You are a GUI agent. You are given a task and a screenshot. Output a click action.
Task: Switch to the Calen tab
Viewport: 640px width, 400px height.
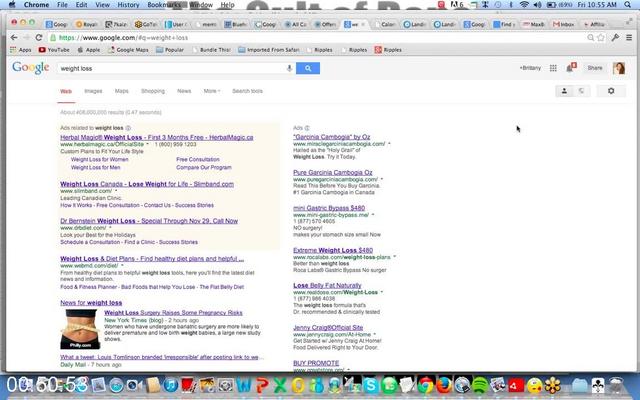point(384,24)
